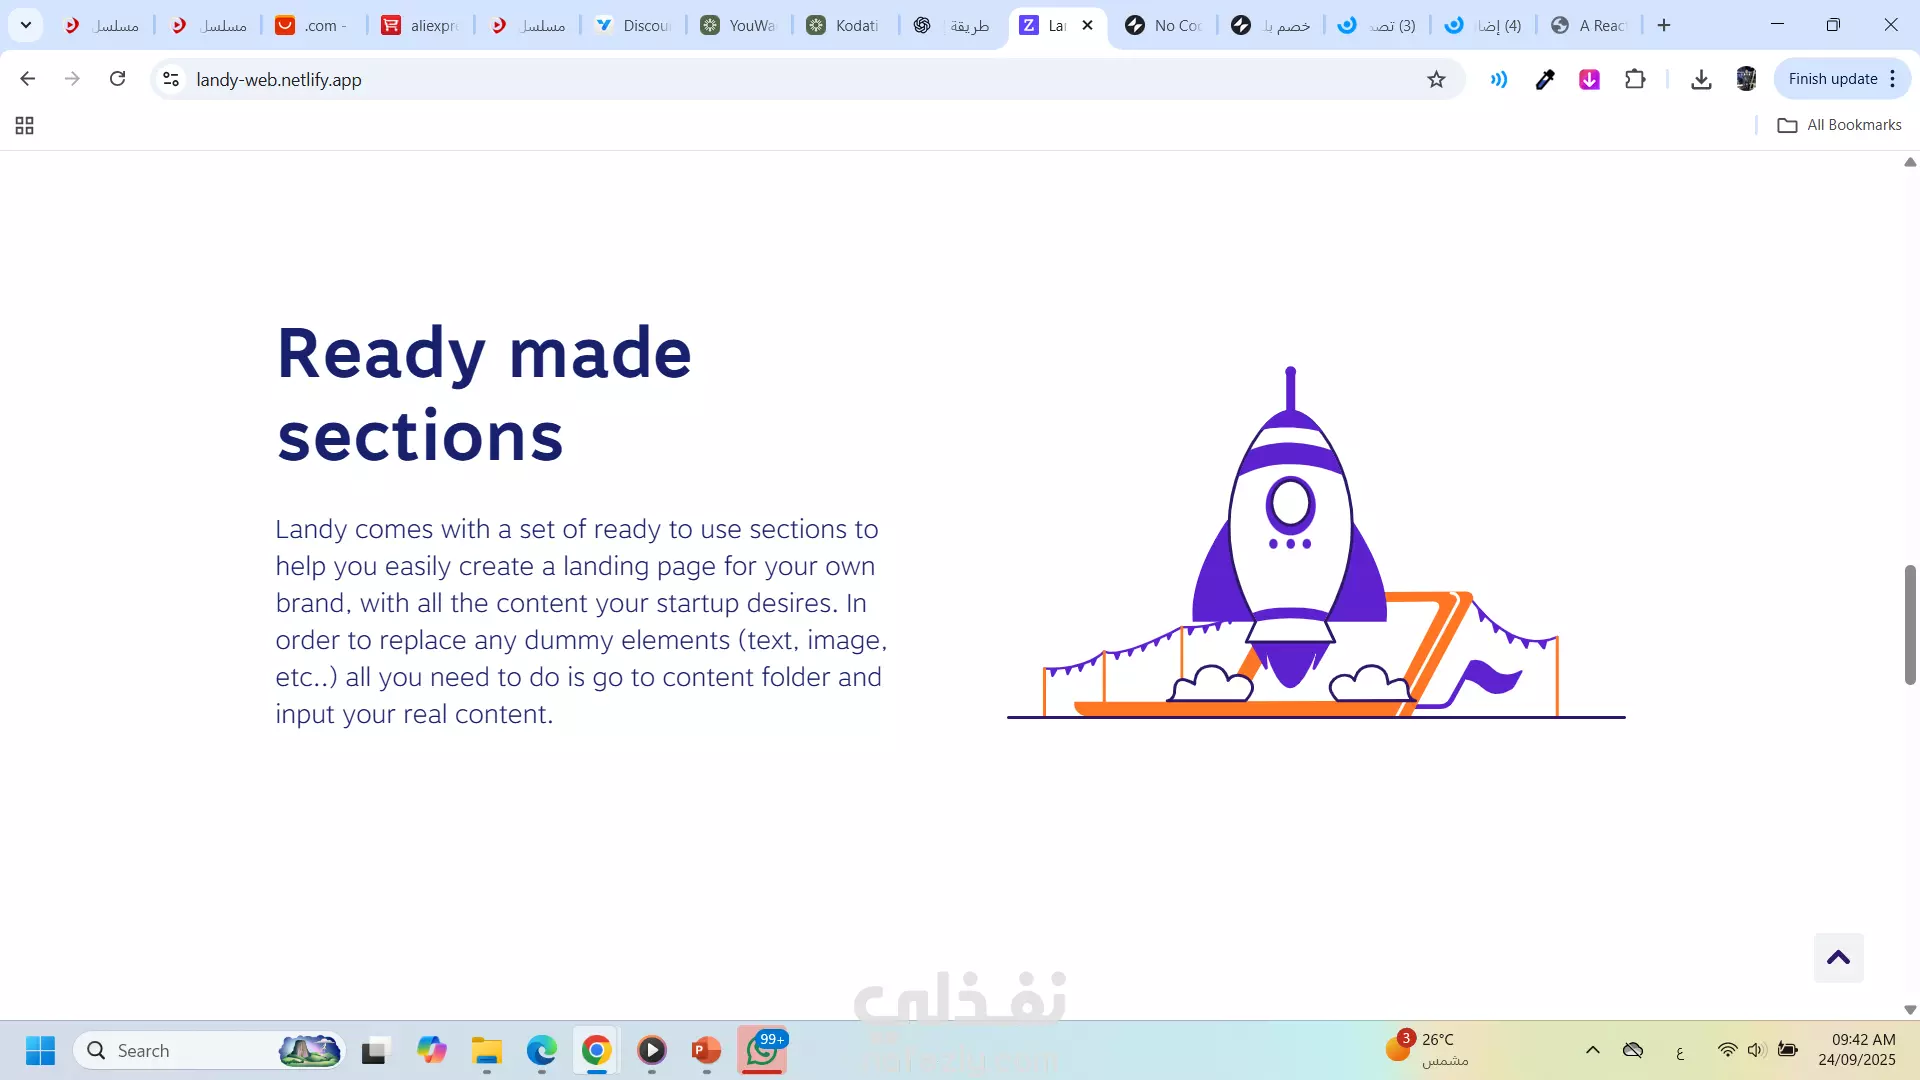Open the apps grid in bookmarks bar
Viewport: 1920px width, 1080px height.
[x=25, y=125]
